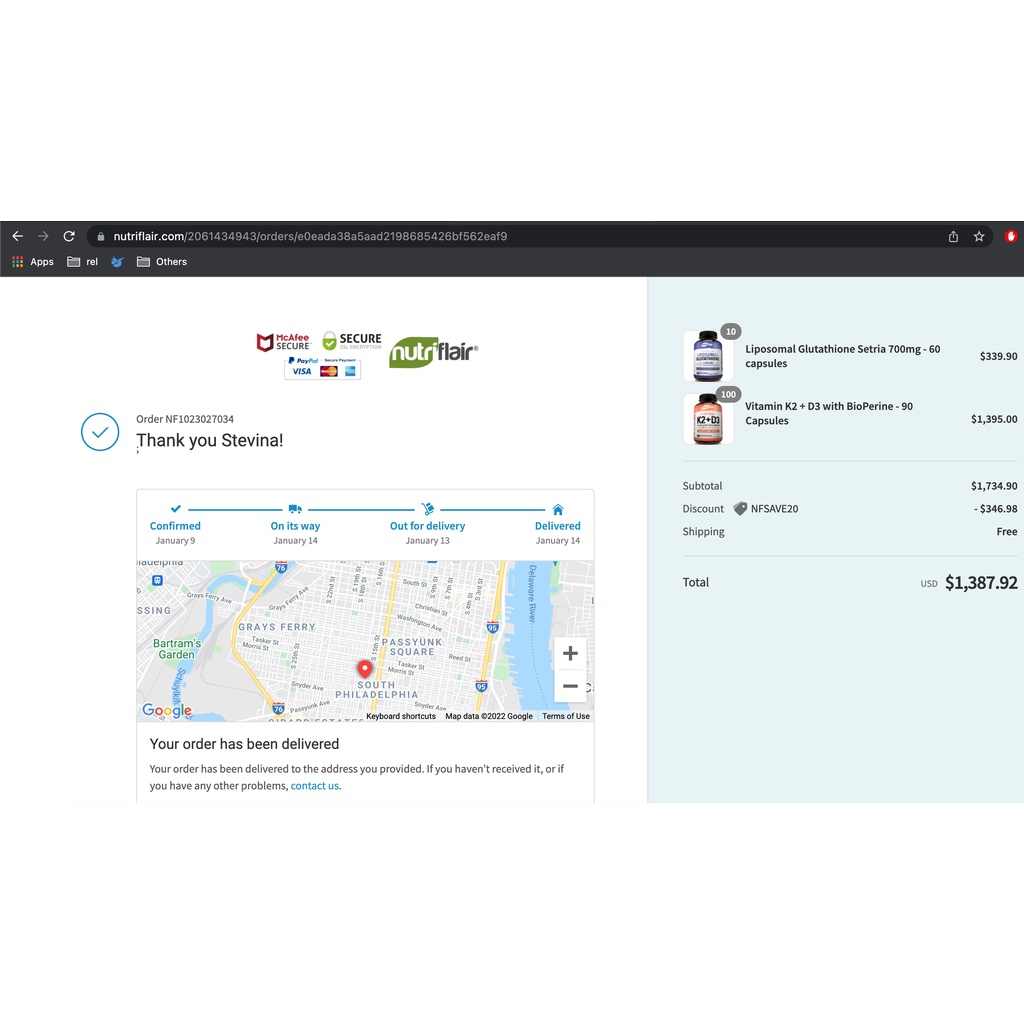Screen dimensions: 1024x1024
Task: Click the red map location pin
Action: (x=365, y=669)
